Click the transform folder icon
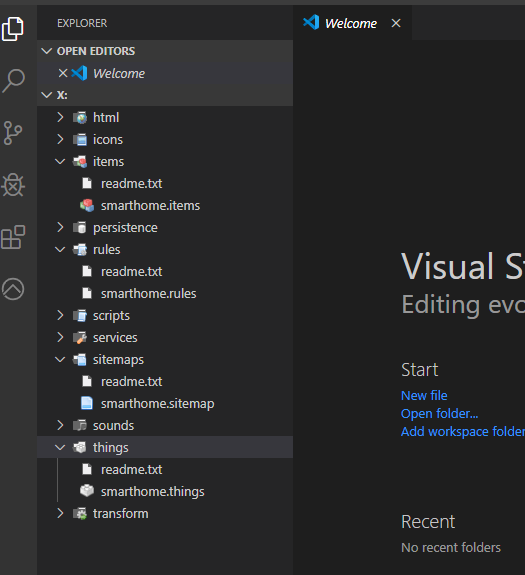This screenshot has height=575, width=525. 80,514
